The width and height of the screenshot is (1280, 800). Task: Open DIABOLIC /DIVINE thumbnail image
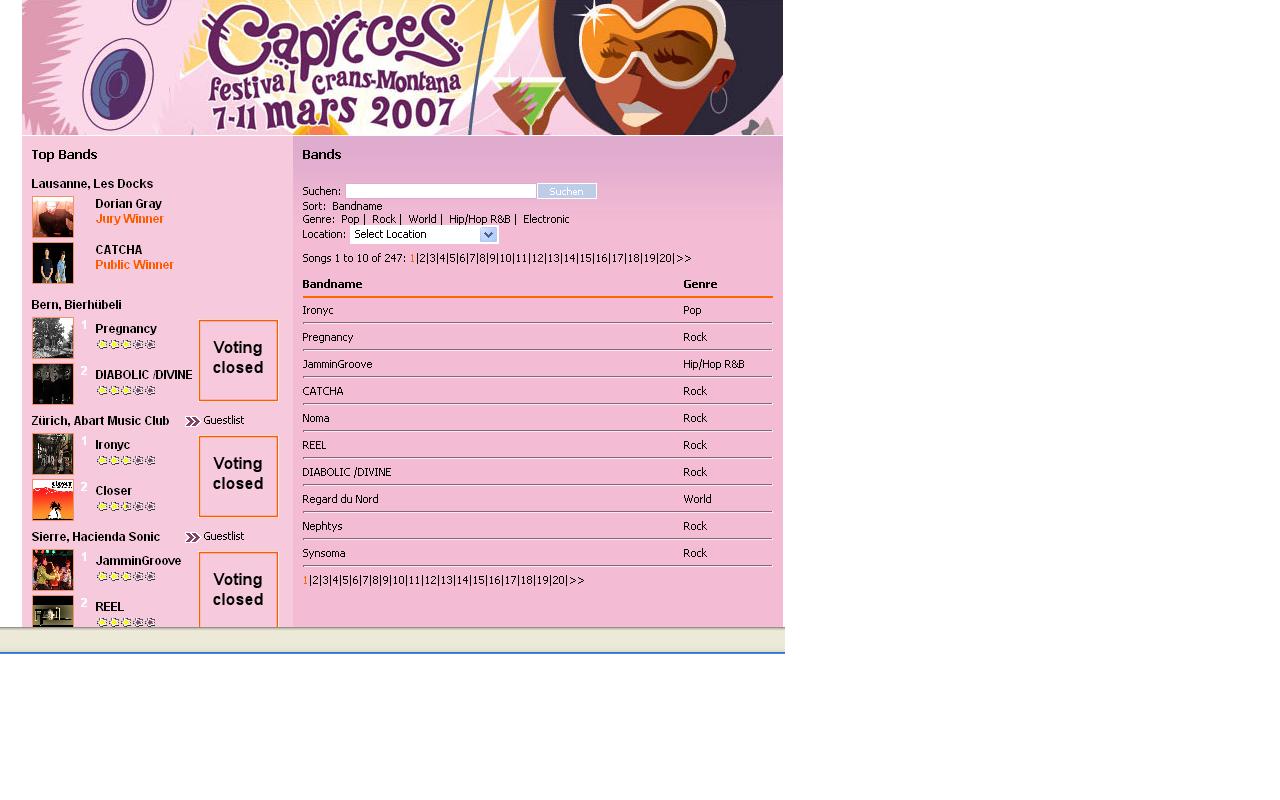pos(53,384)
